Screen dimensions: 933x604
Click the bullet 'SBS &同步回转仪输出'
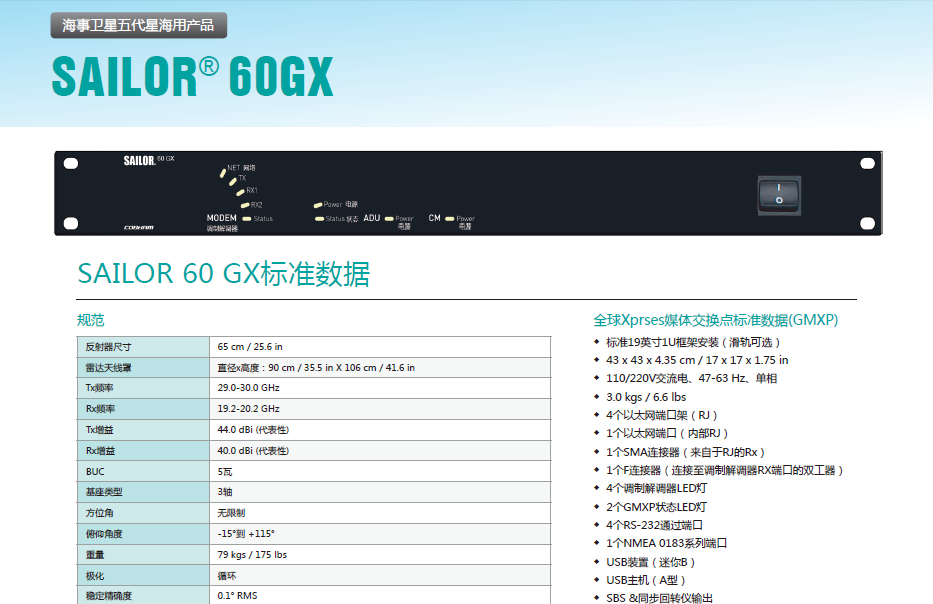click(x=659, y=597)
